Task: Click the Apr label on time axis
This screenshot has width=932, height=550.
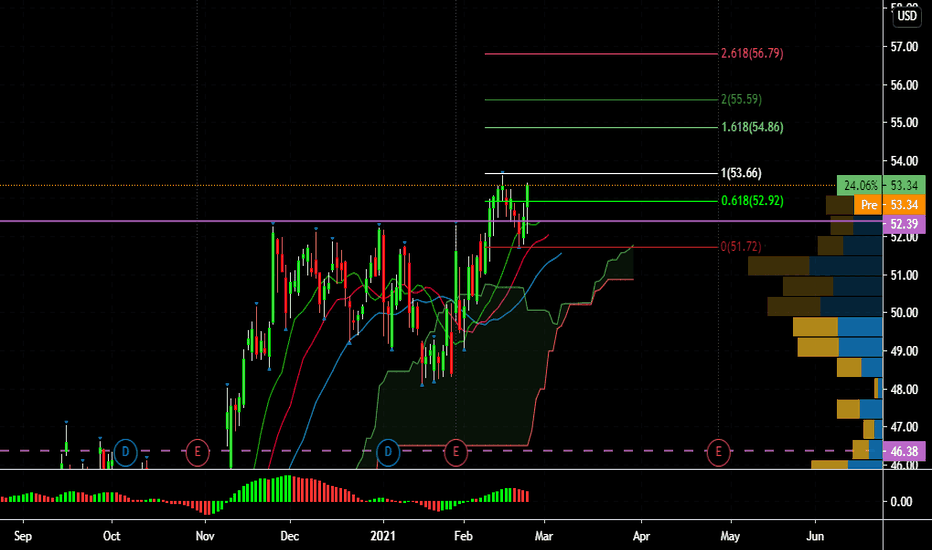Action: 641,536
